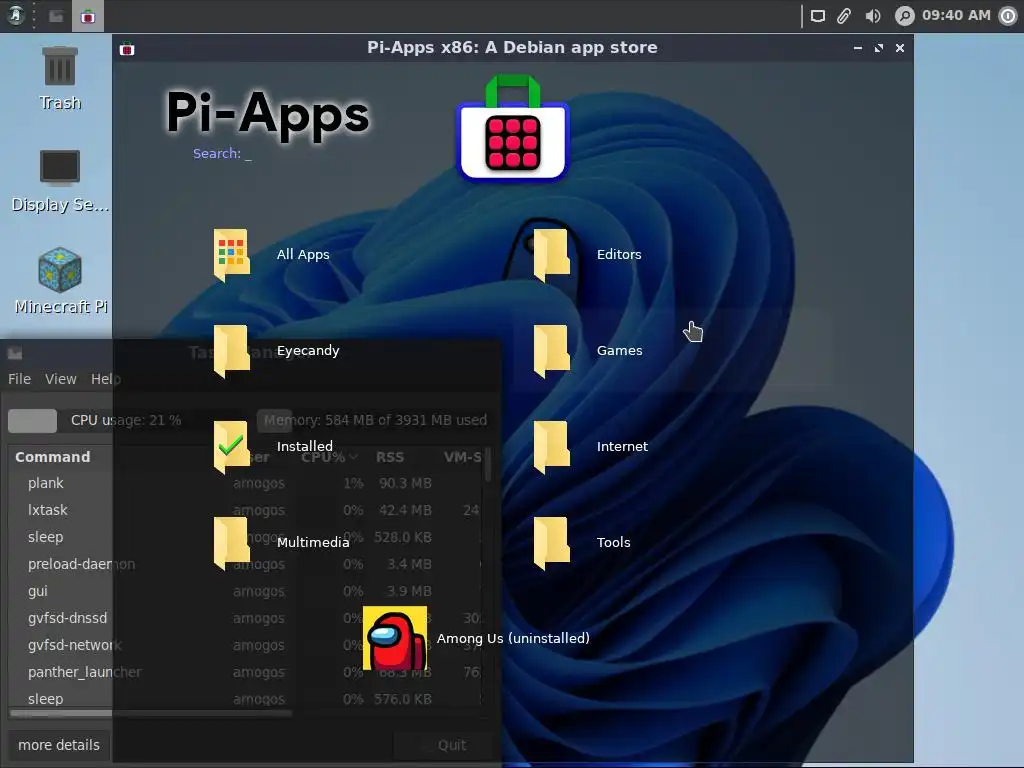1024x768 pixels.
Task: Open the Installed folder with green checkmark
Action: (x=232, y=447)
